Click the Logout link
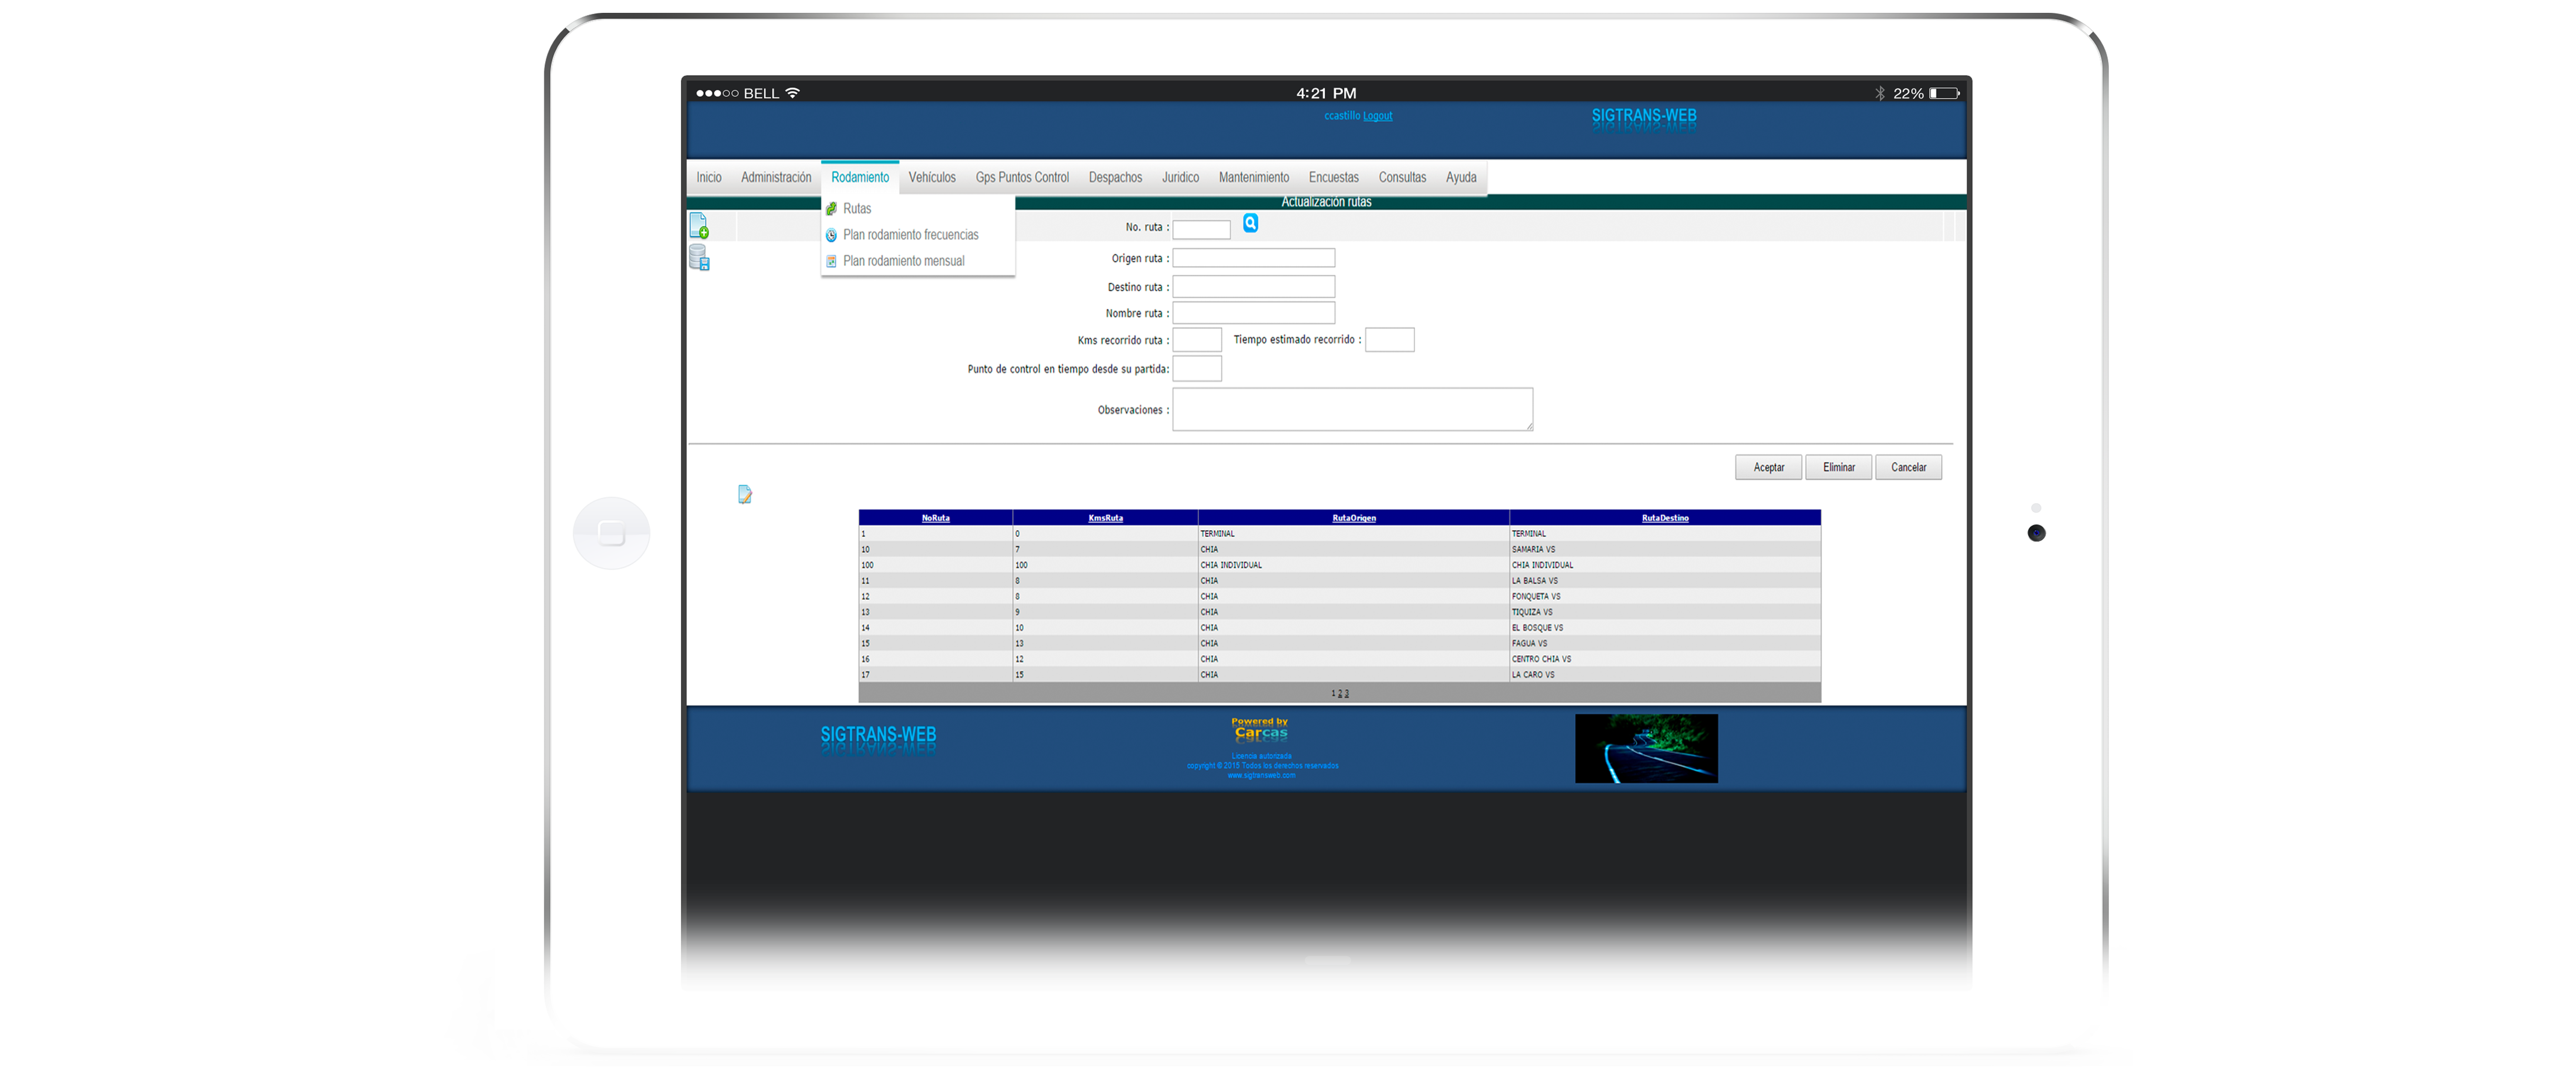Viewport: 2576px width, 1079px height. pyautogui.click(x=1377, y=116)
